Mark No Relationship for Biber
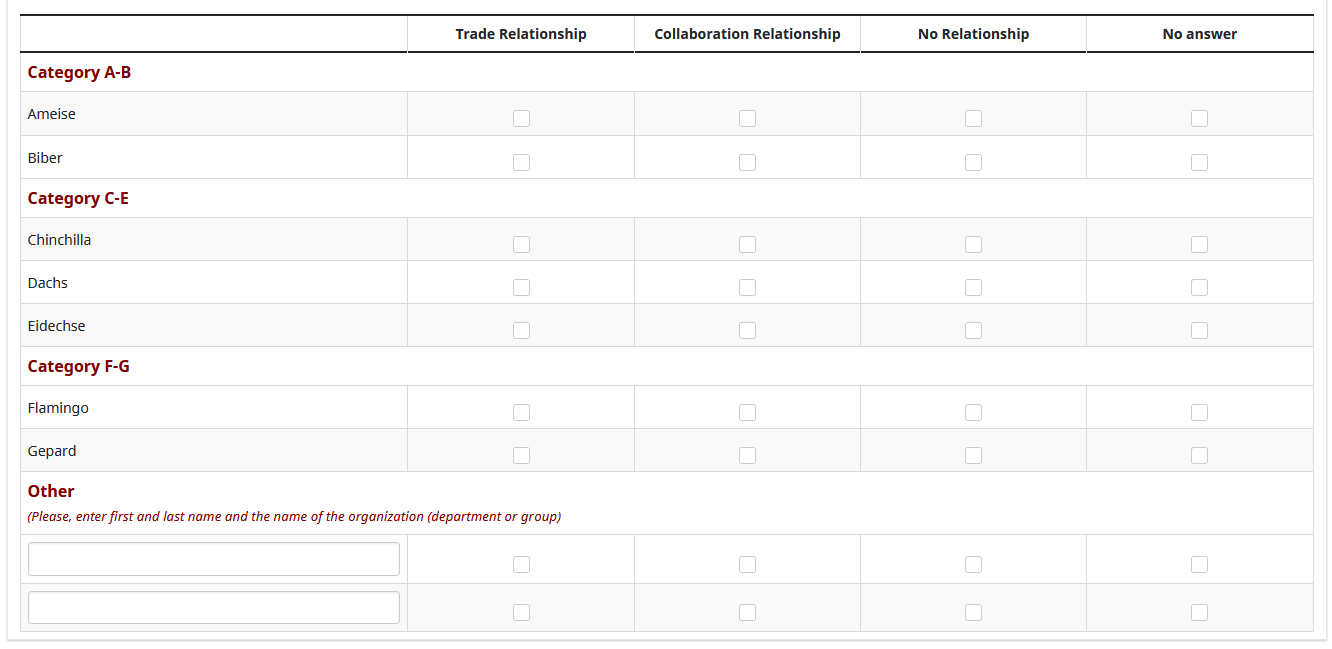Image resolution: width=1332 pixels, height=649 pixels. [x=973, y=162]
